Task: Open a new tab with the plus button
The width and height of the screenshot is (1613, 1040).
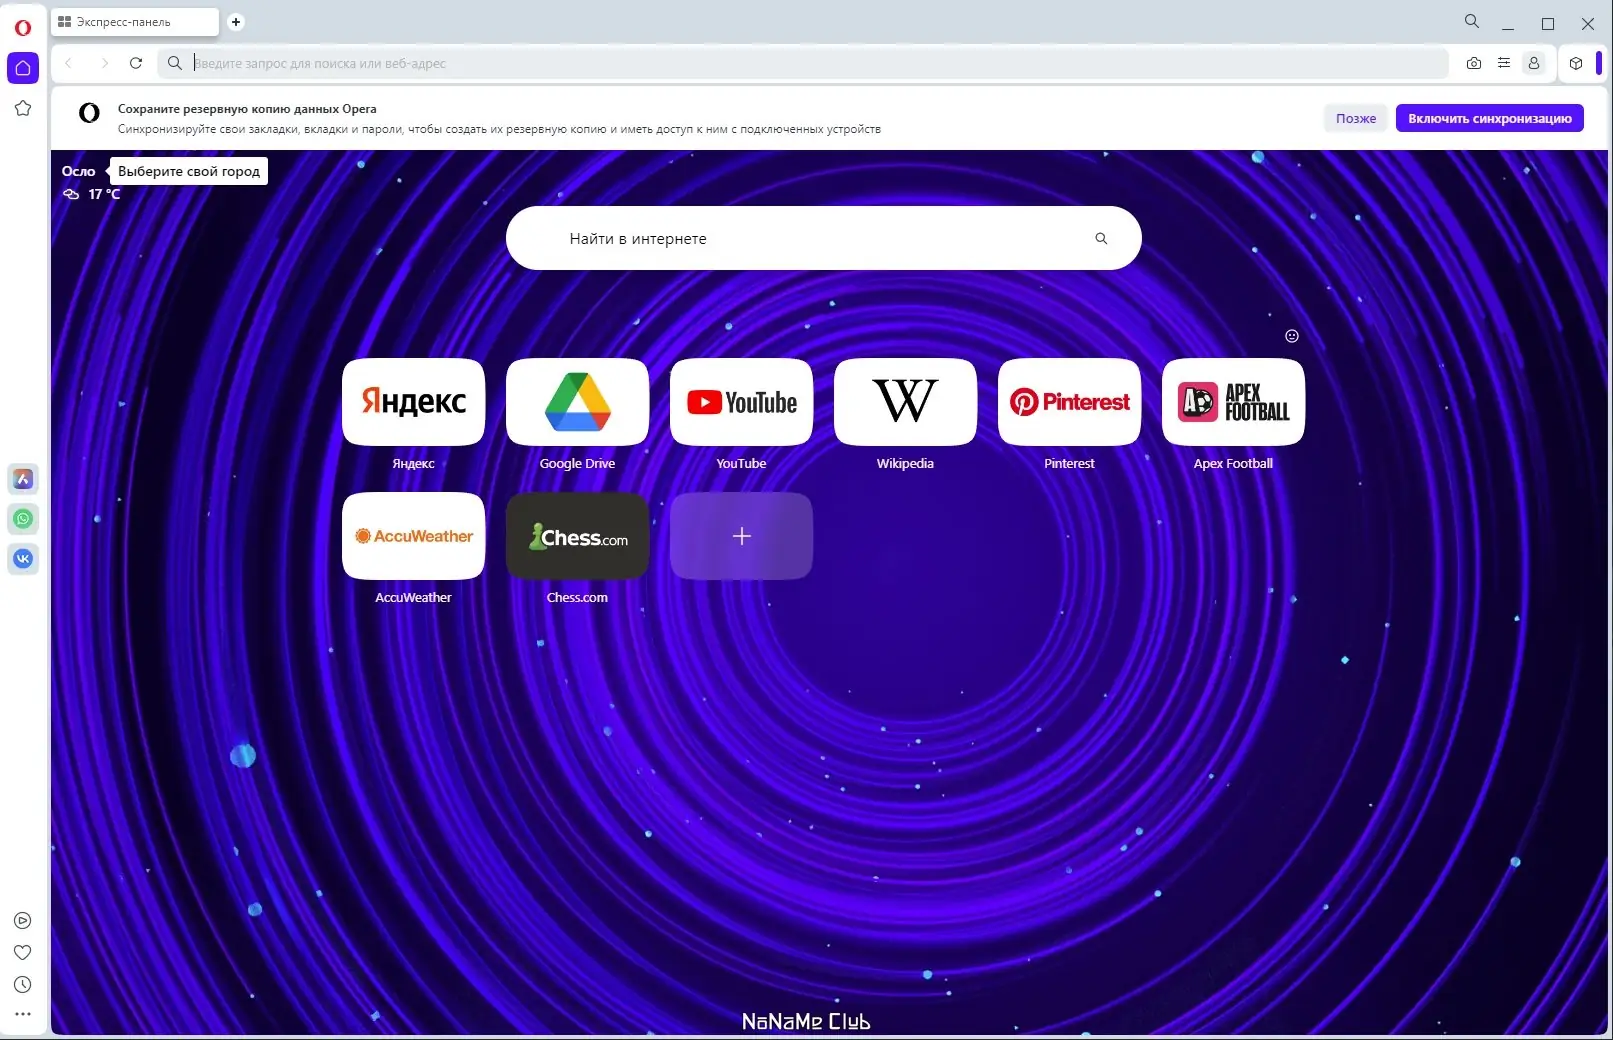Action: pos(236,22)
